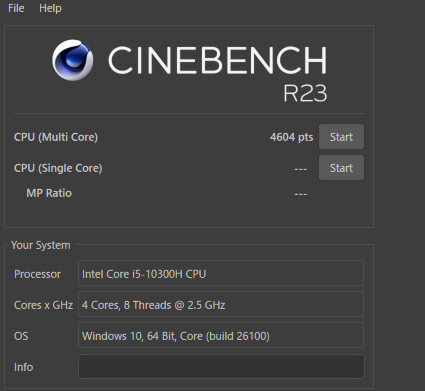Click the OS field showing Windows 10
Viewport: 425px width, 391px height.
[221, 335]
